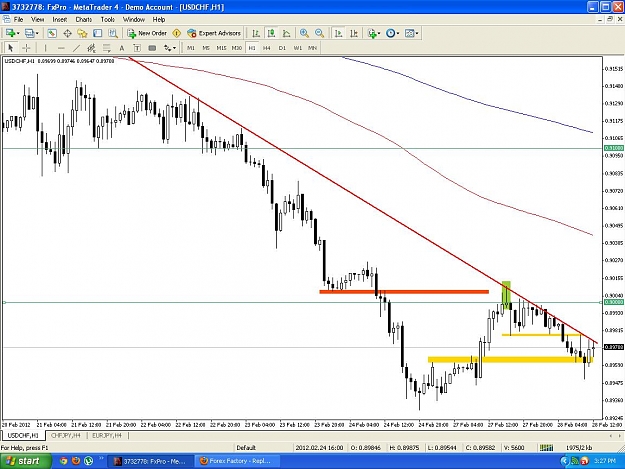Switch chart to Bar Chart mode
Viewport: 625px width, 469px height.
[x=256, y=33]
